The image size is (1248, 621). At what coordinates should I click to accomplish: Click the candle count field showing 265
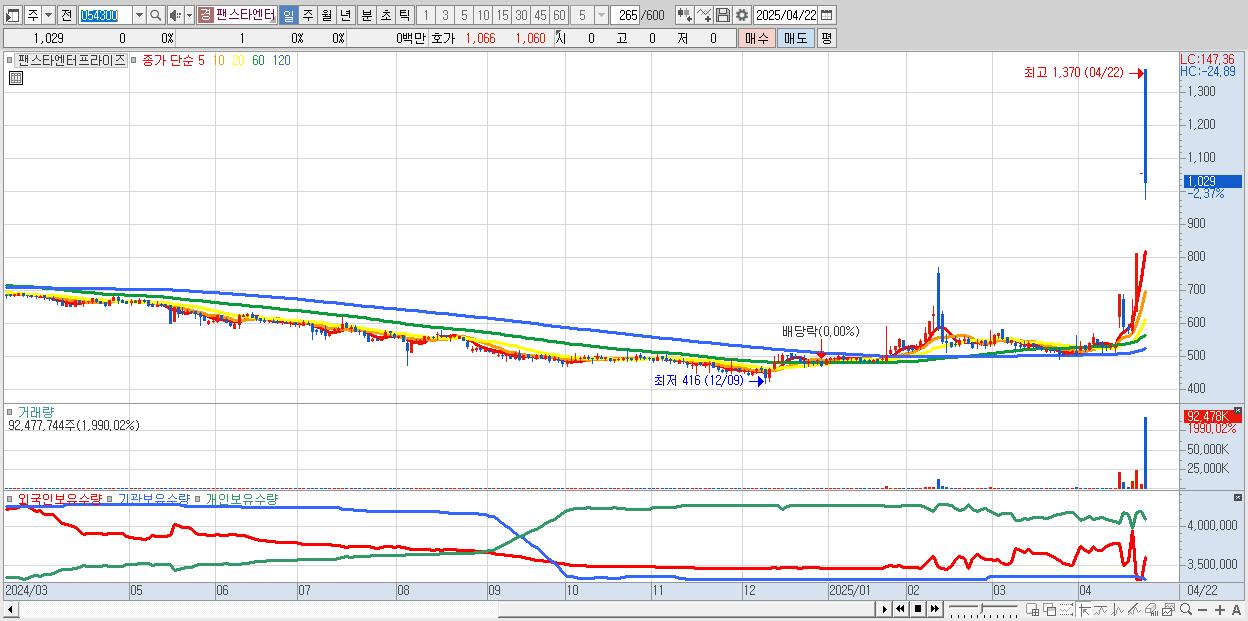pyautogui.click(x=625, y=15)
